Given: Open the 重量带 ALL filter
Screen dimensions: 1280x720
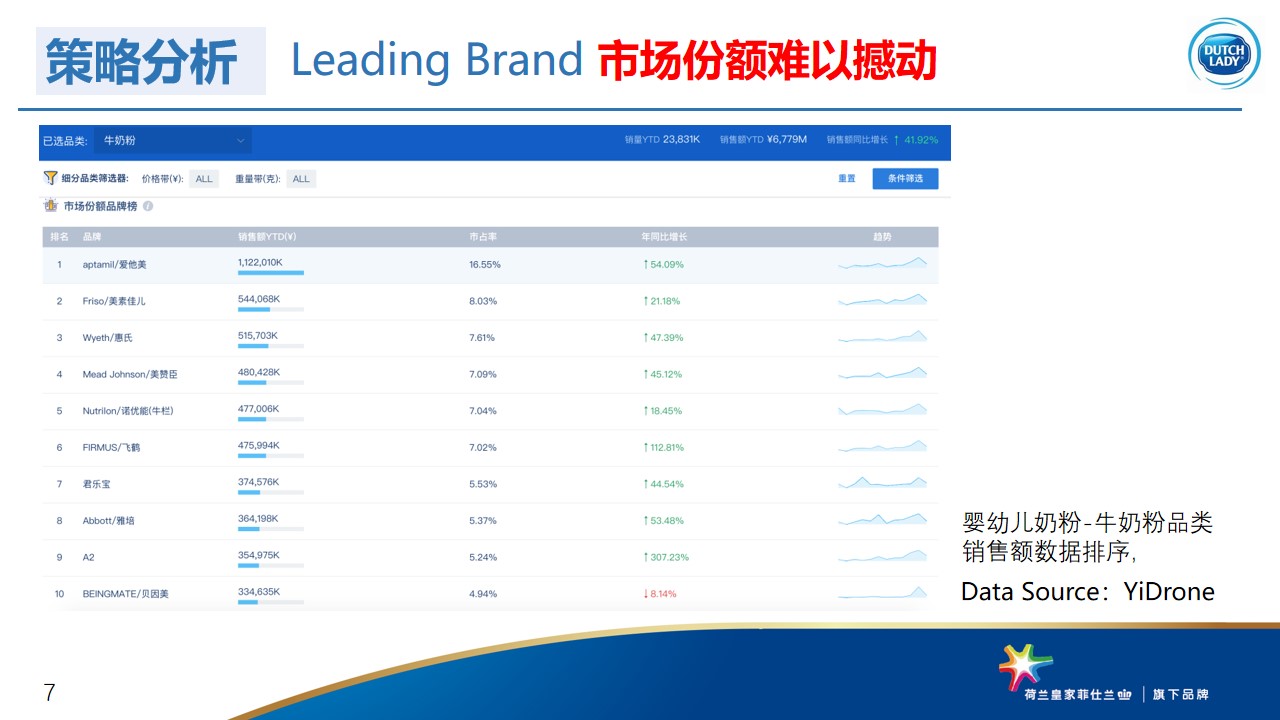Looking at the screenshot, I should (x=301, y=179).
